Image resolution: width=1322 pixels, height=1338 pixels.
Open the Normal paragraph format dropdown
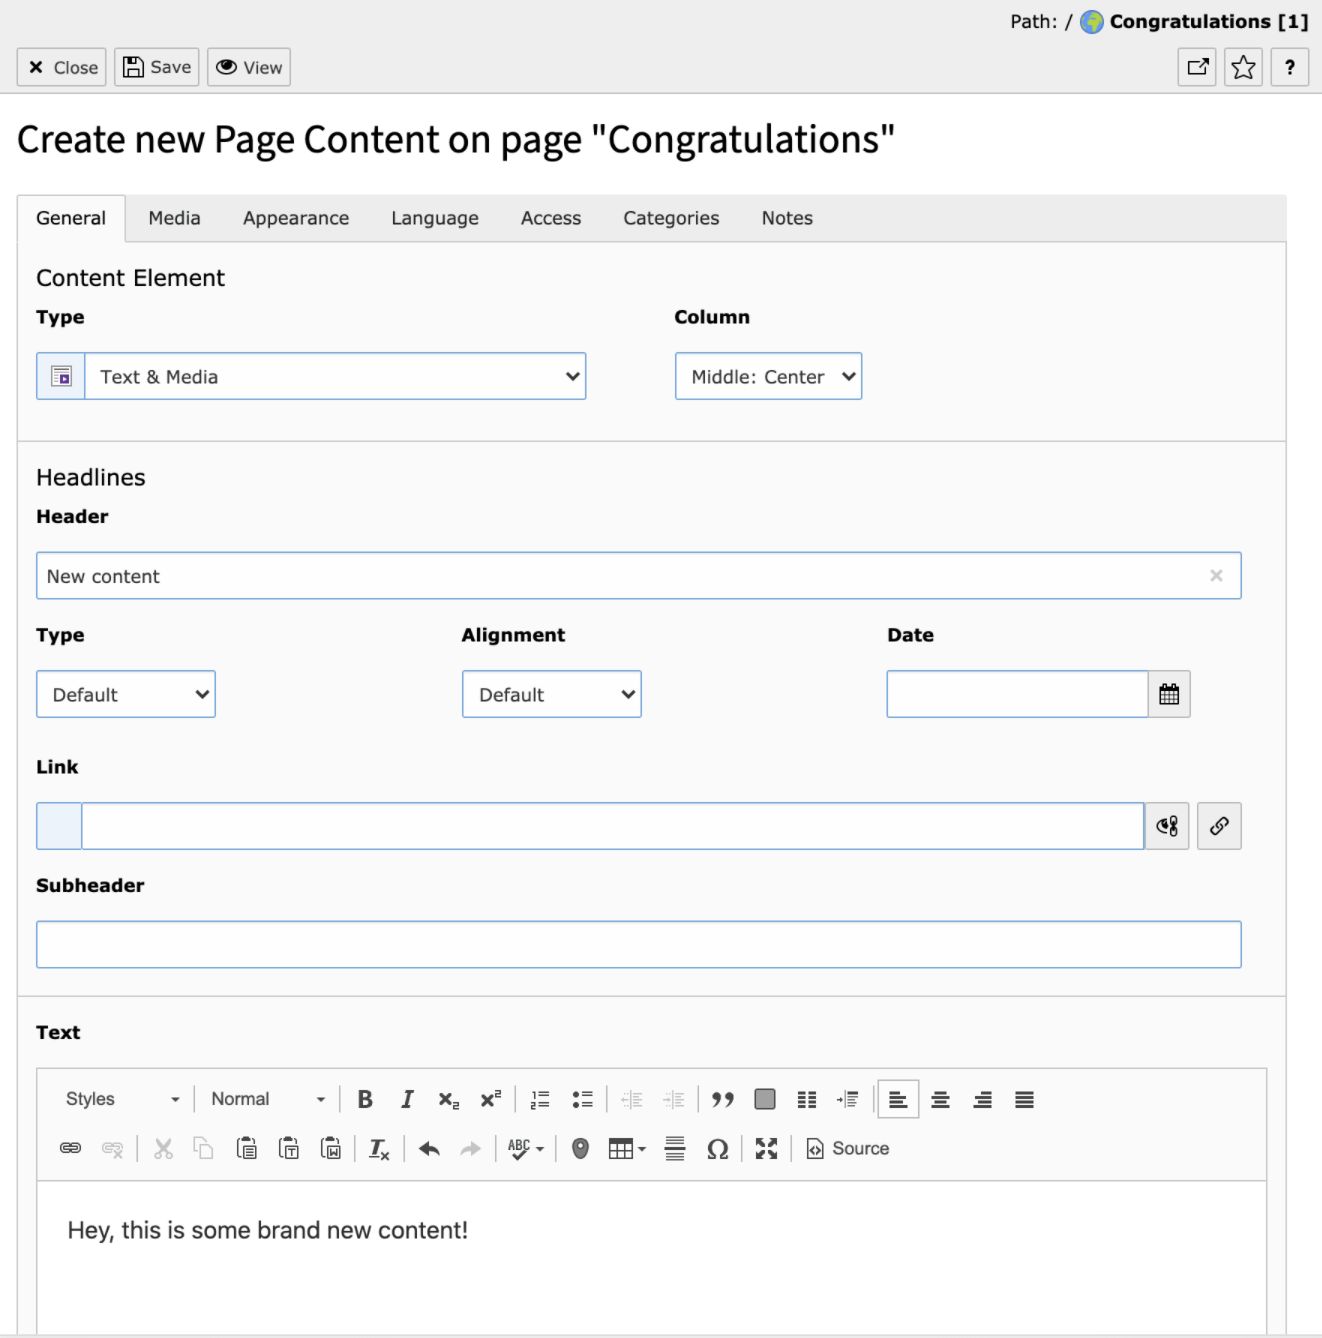(x=268, y=1099)
